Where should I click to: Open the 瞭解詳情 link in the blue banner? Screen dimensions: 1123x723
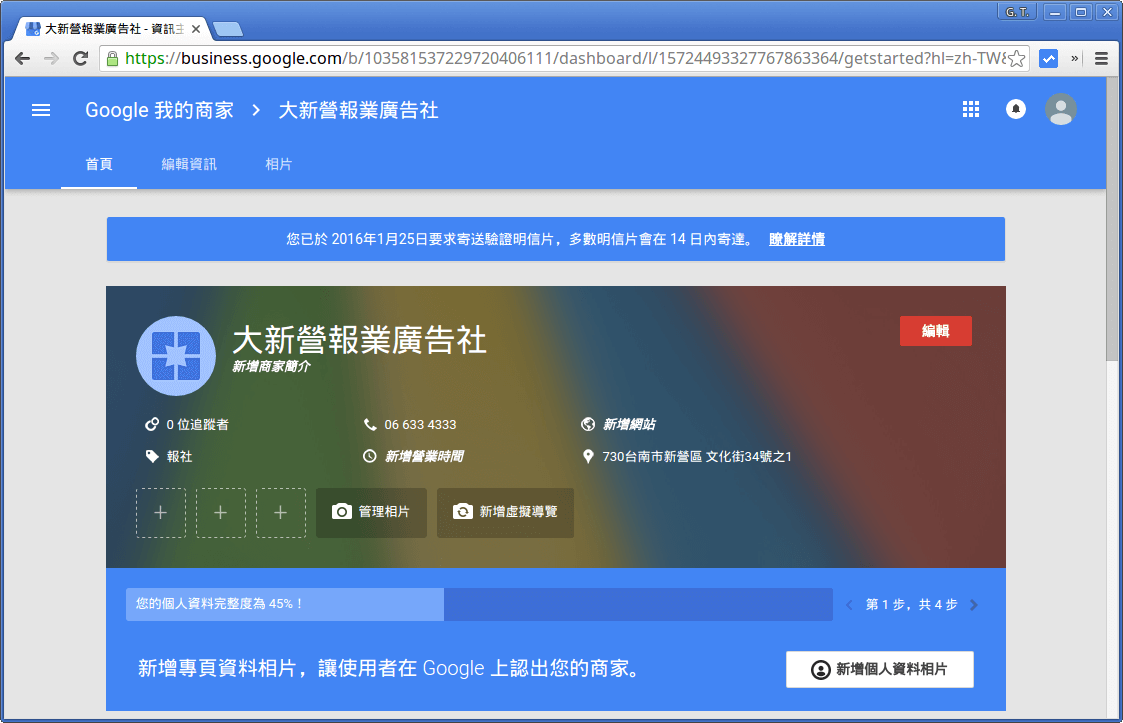pyautogui.click(x=797, y=239)
